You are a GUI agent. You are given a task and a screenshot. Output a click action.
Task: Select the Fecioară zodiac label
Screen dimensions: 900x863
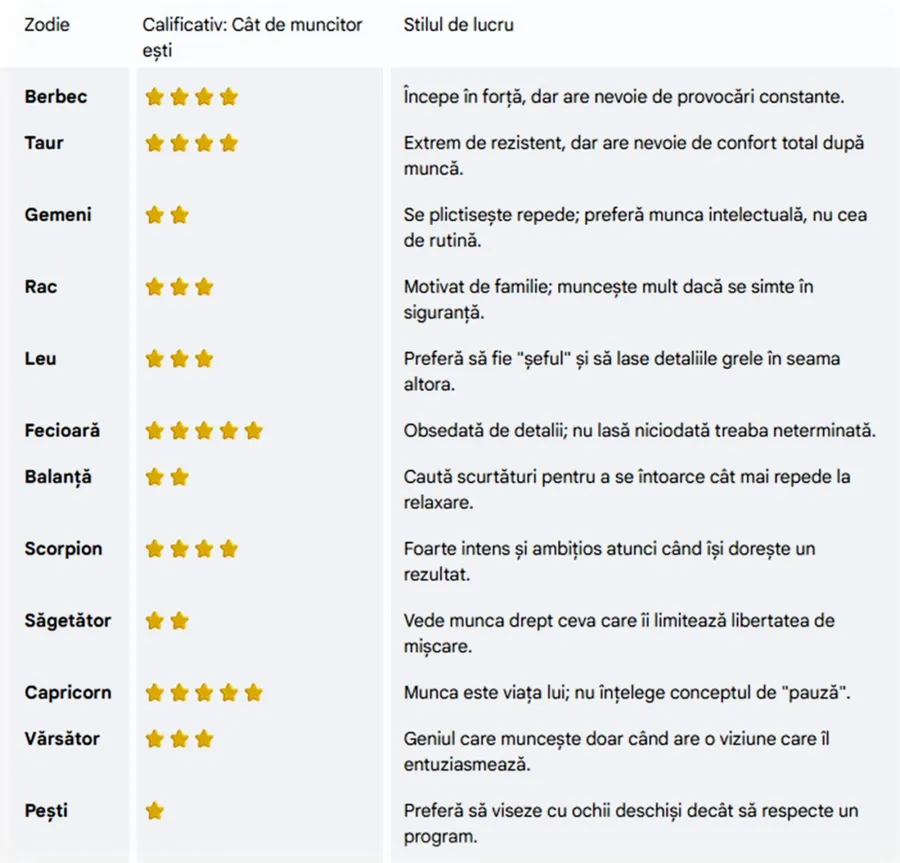(63, 431)
